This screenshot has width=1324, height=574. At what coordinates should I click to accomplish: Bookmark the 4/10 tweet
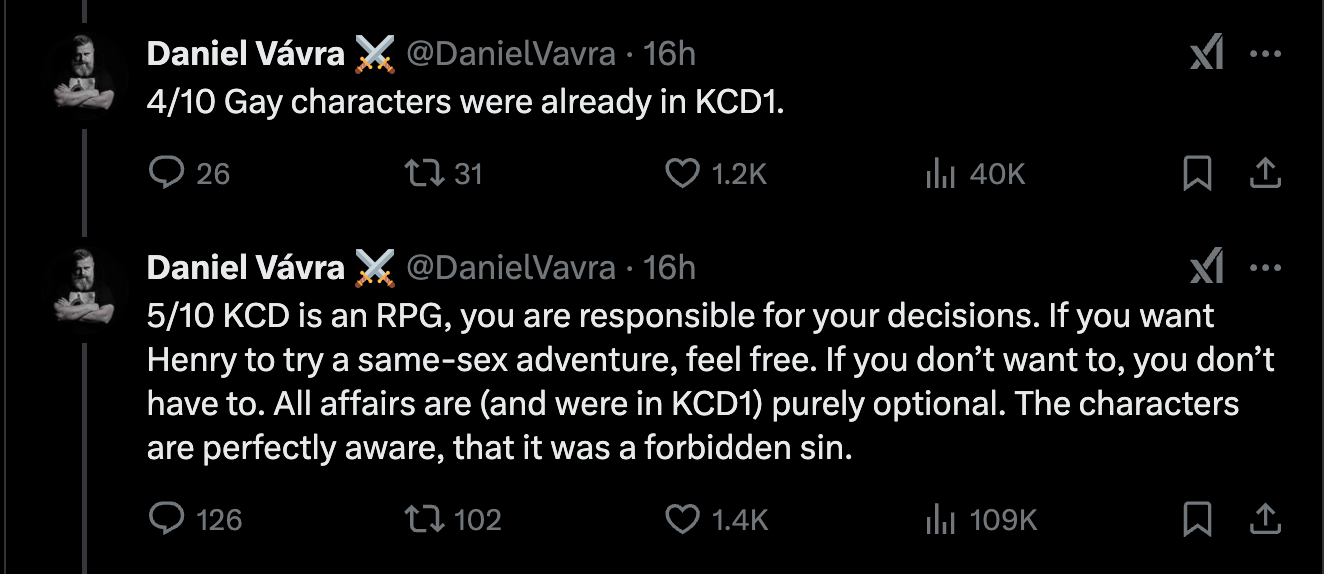pos(1197,175)
